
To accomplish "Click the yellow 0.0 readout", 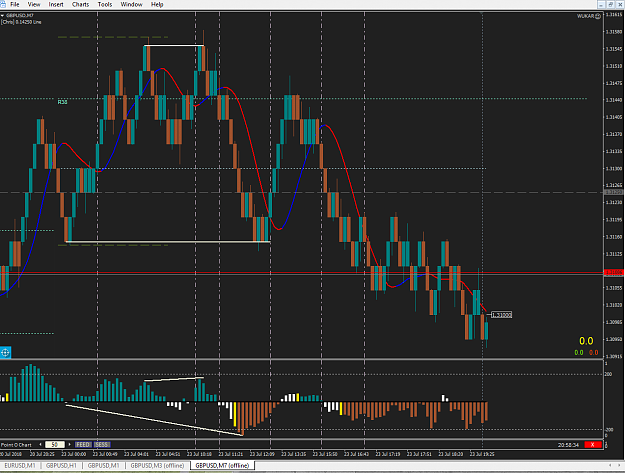I will tap(586, 341).
